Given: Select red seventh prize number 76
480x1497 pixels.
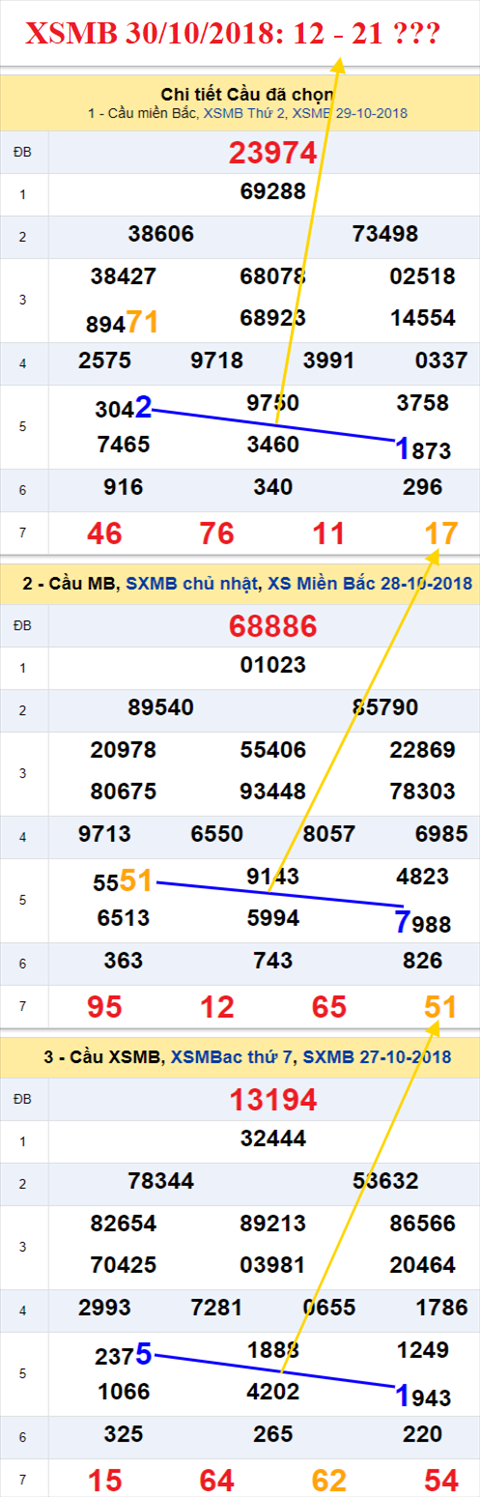Looking at the screenshot, I should click(217, 533).
